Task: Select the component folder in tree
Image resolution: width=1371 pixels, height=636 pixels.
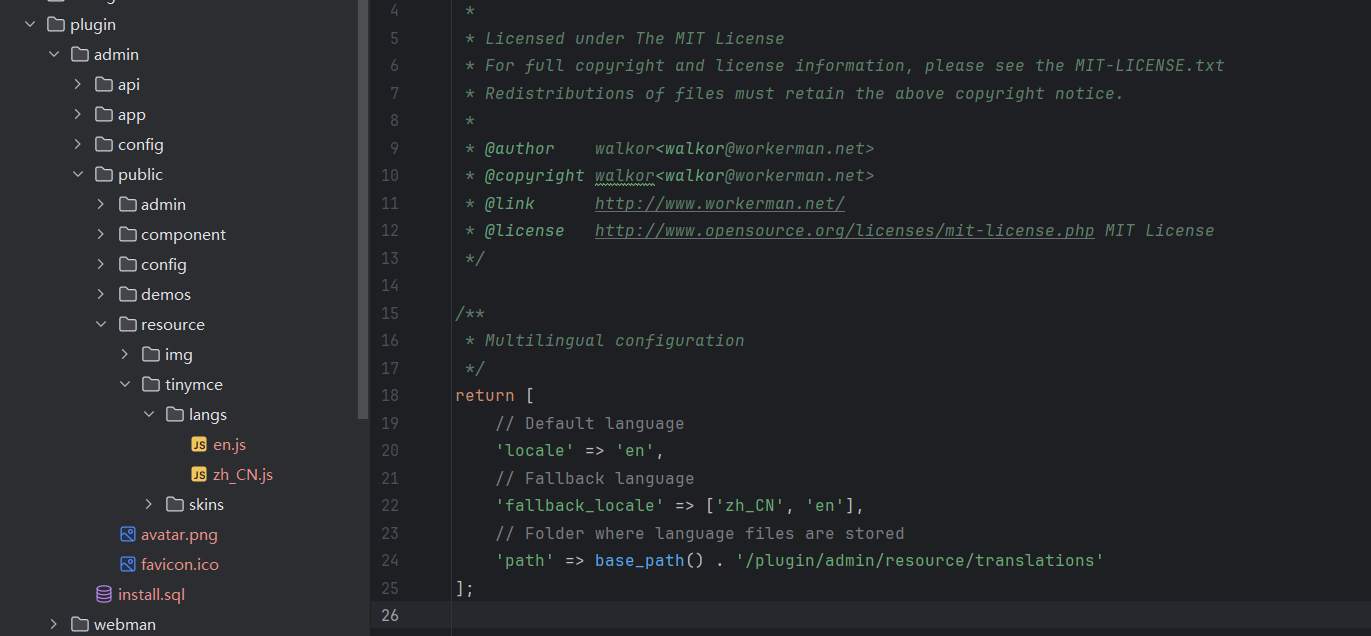Action: click(183, 234)
